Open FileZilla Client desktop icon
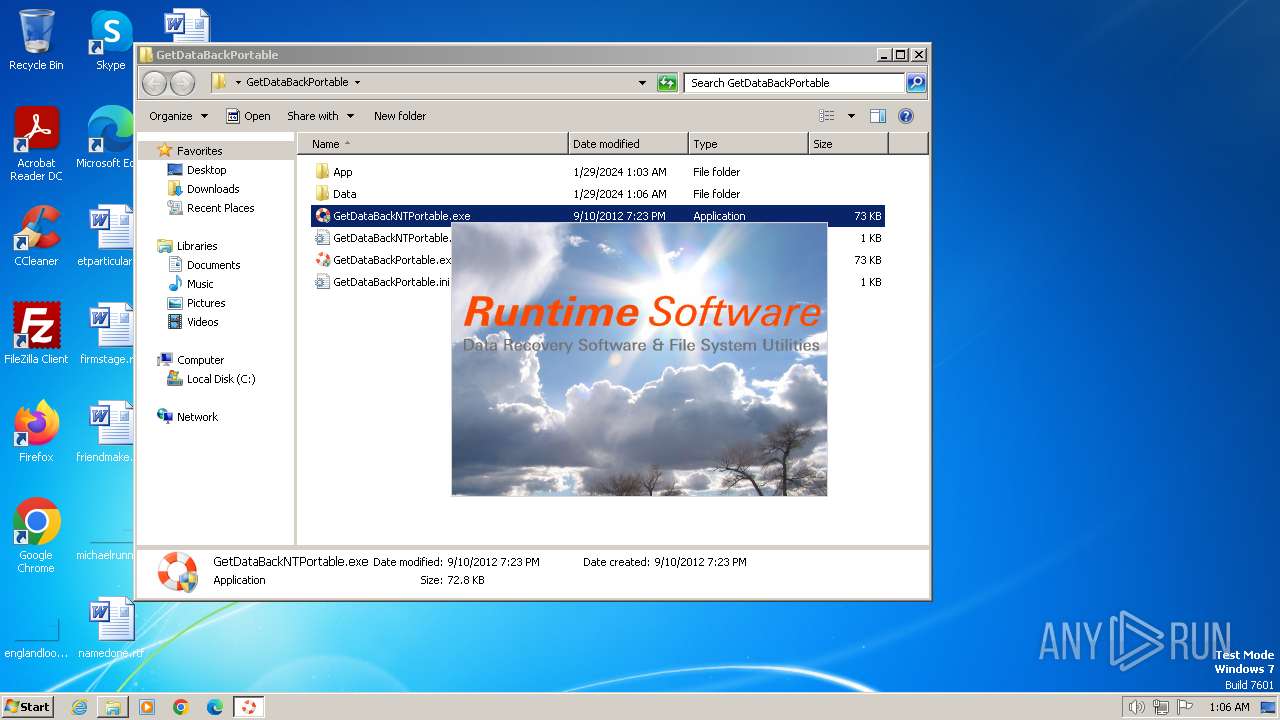 coord(36,334)
